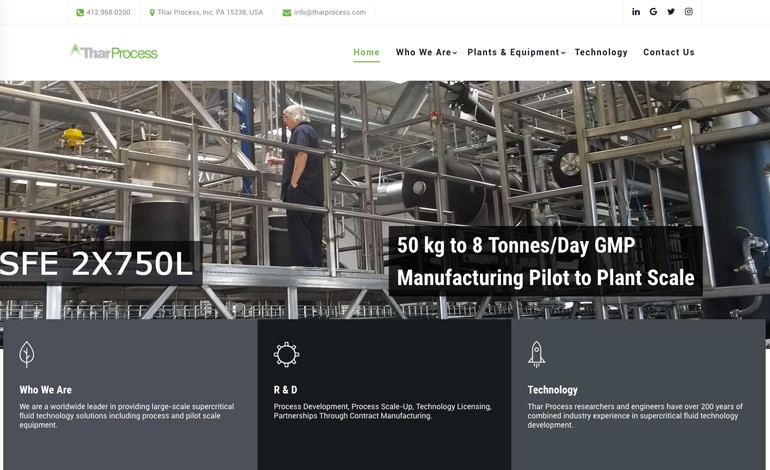Screen dimensions: 770x470
Task: Click the address Thar Process, Inc. PA 15238
Action: click(x=210, y=12)
